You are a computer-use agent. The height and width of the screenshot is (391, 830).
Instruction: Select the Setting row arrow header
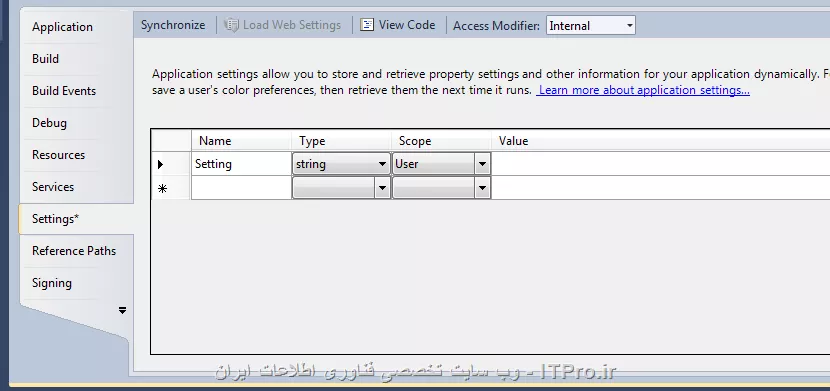[x=171, y=164]
